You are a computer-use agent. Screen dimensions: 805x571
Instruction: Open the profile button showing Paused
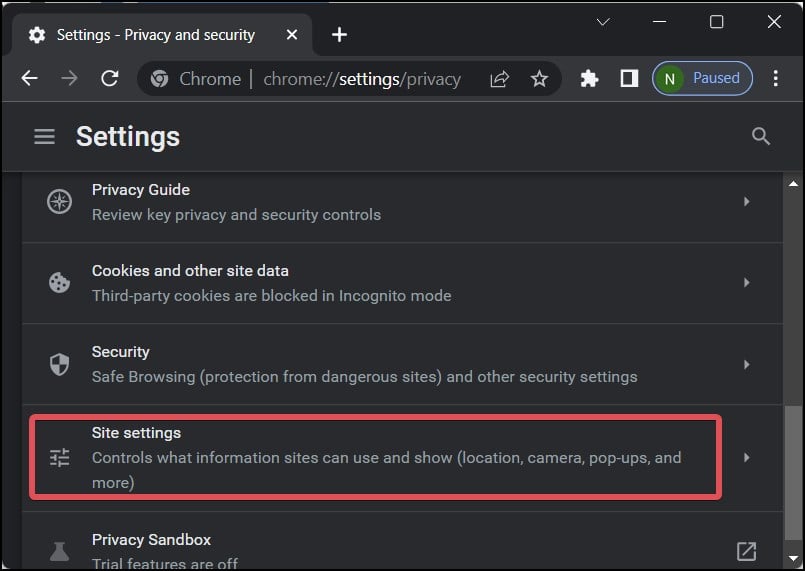click(x=702, y=79)
